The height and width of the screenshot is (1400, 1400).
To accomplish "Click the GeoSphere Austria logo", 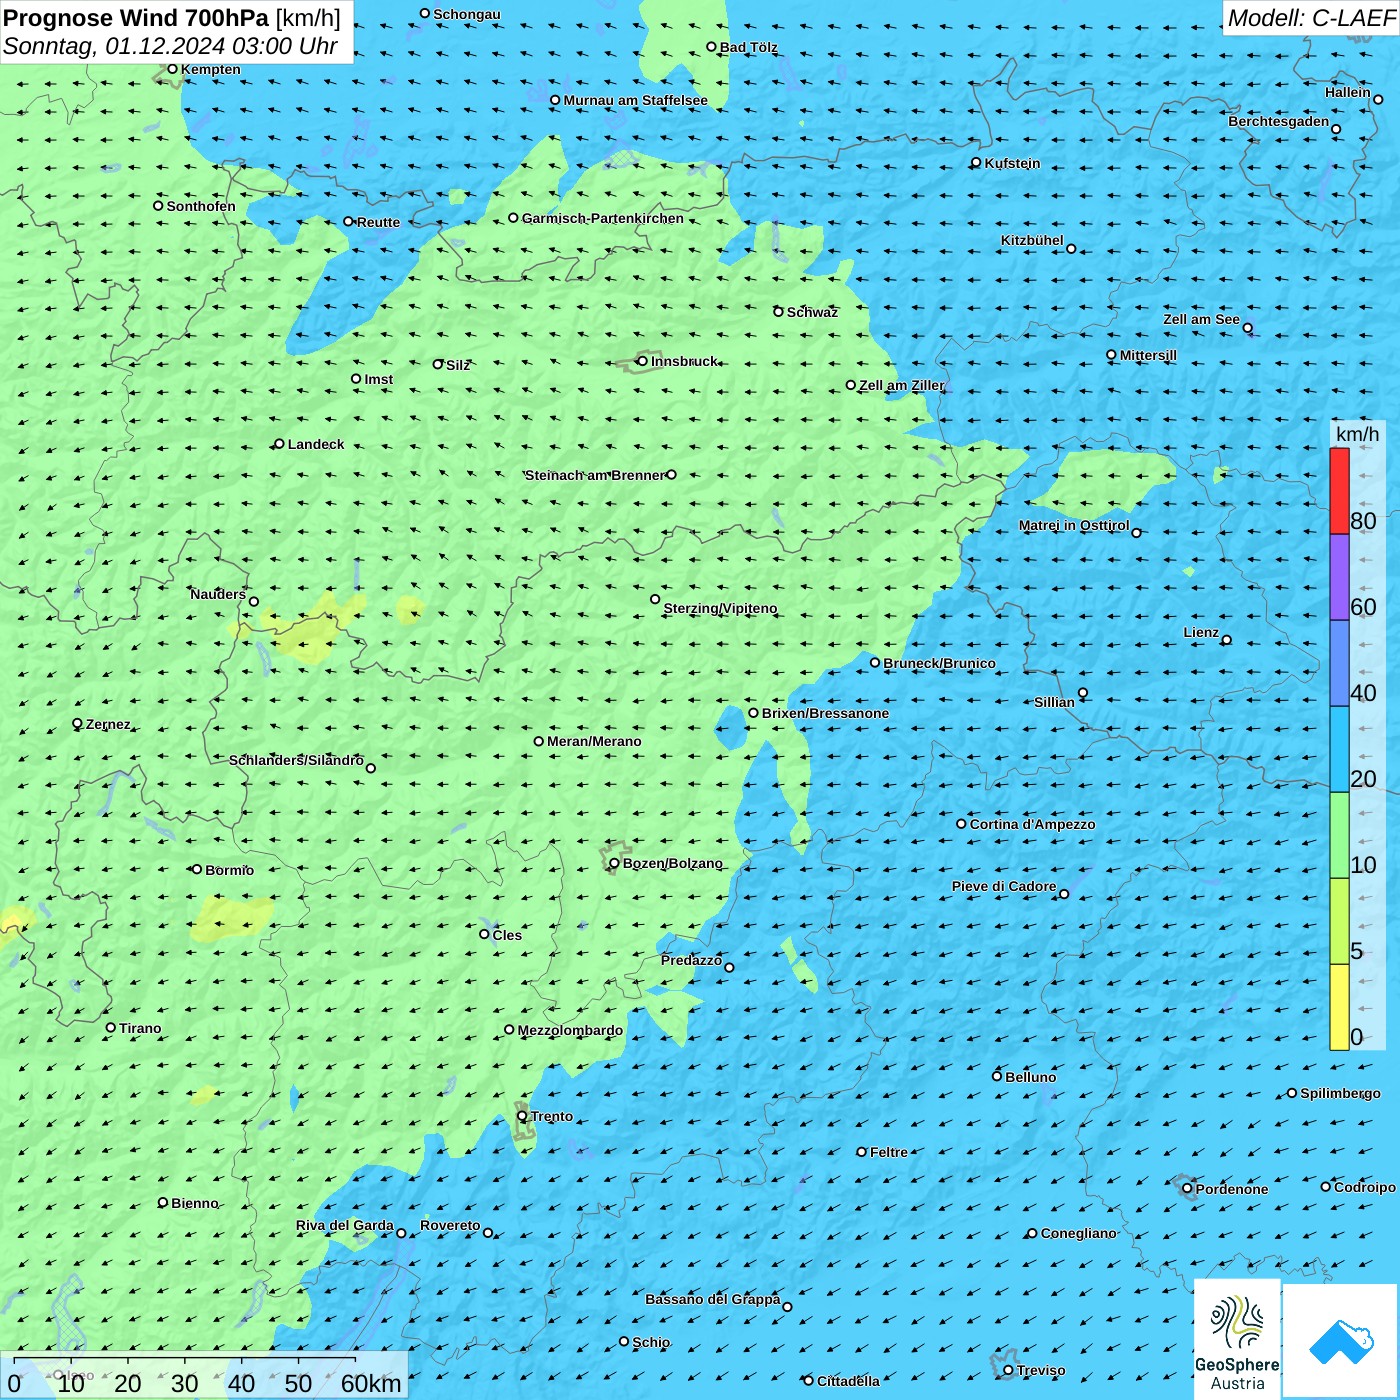I will click(1237, 1338).
